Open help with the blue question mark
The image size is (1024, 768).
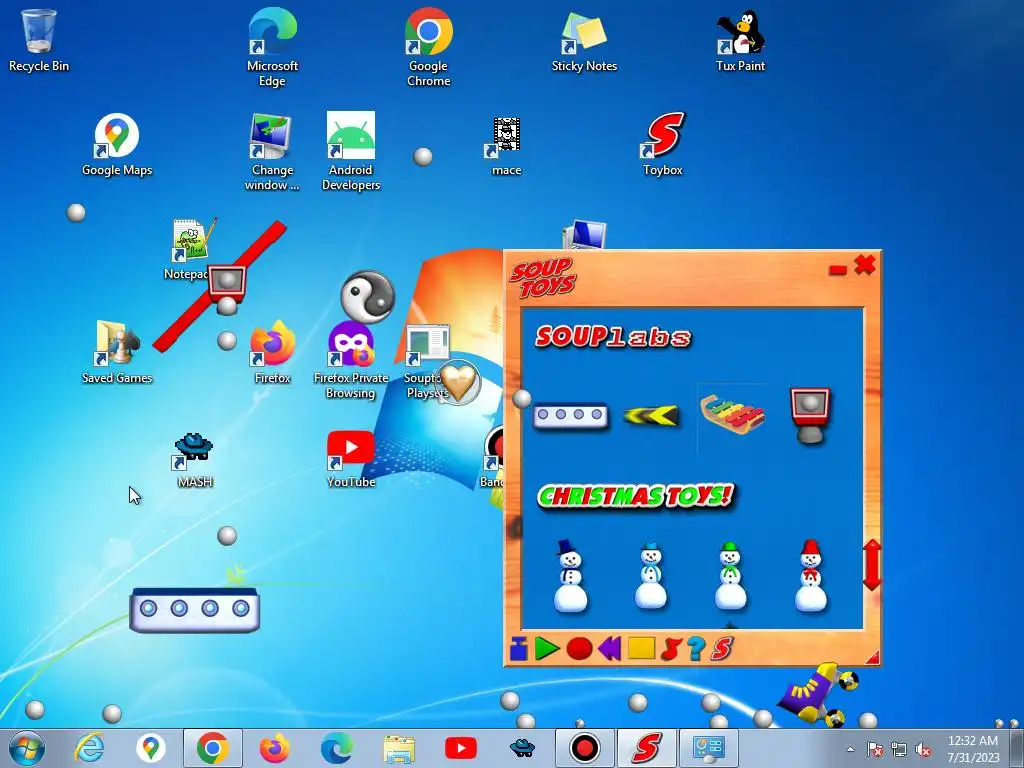(x=696, y=648)
